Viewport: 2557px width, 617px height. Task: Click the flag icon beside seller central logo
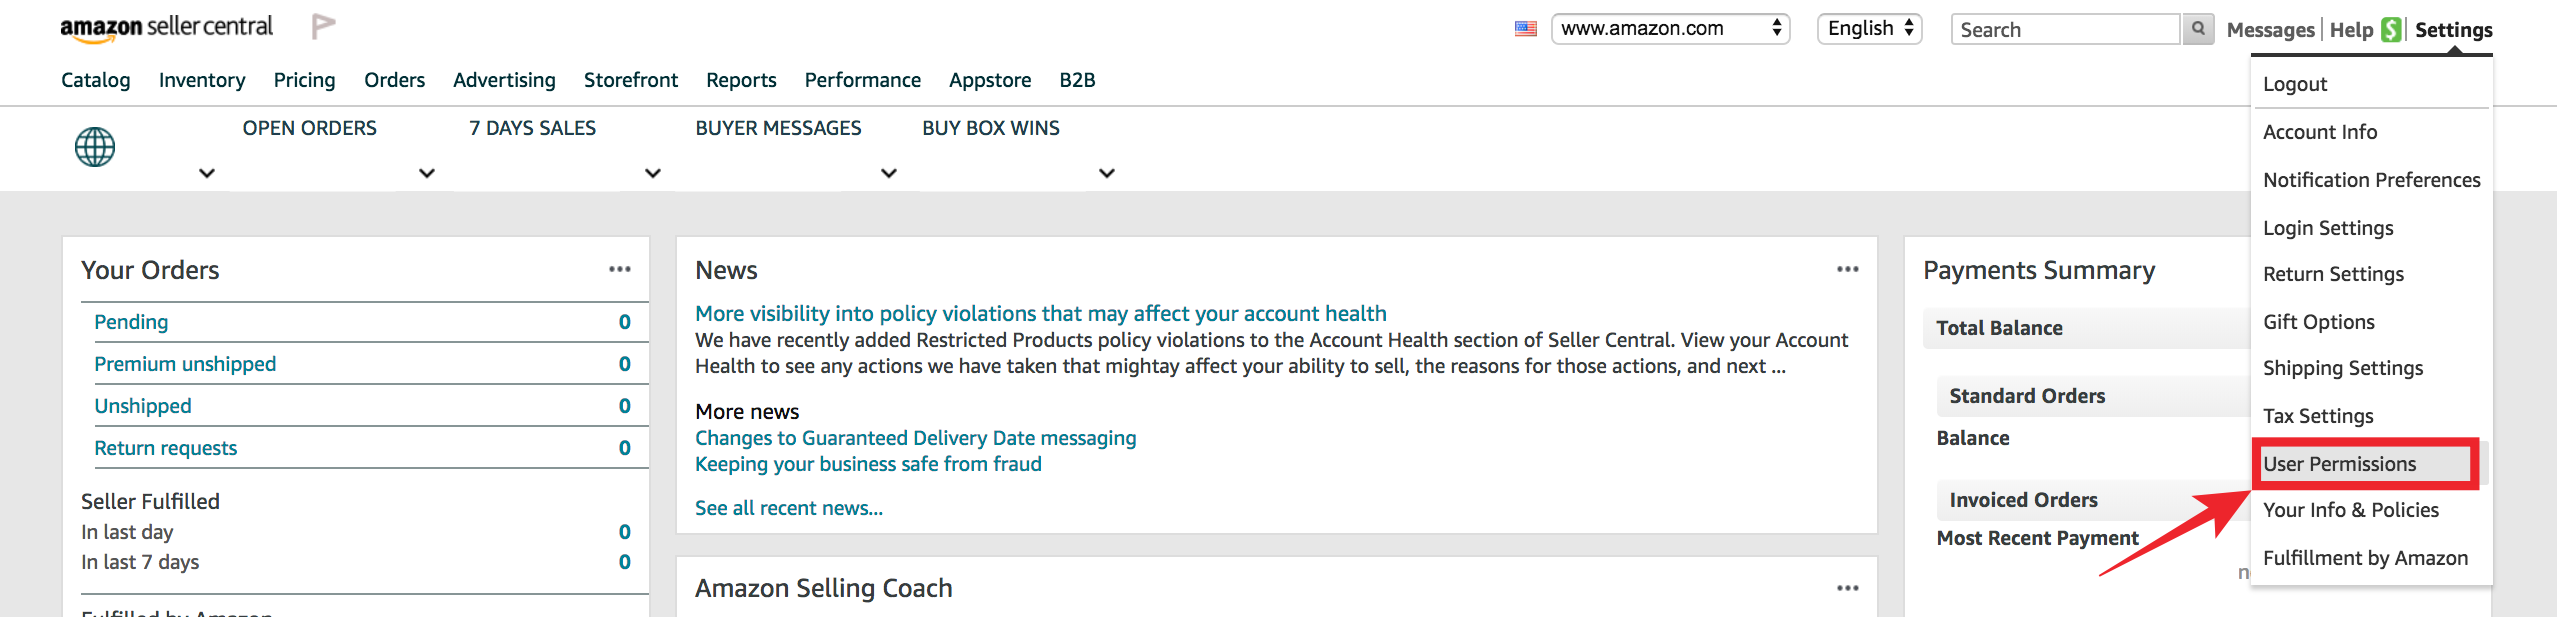(x=323, y=26)
